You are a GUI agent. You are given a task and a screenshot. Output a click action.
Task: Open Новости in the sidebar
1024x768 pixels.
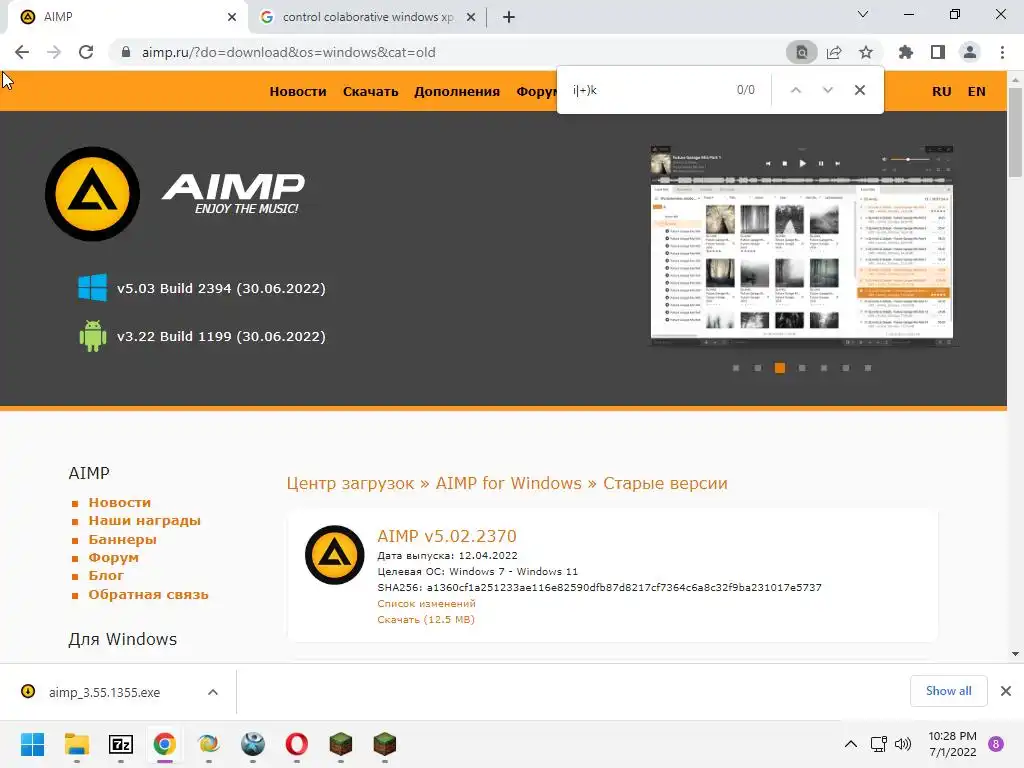[x=120, y=502]
